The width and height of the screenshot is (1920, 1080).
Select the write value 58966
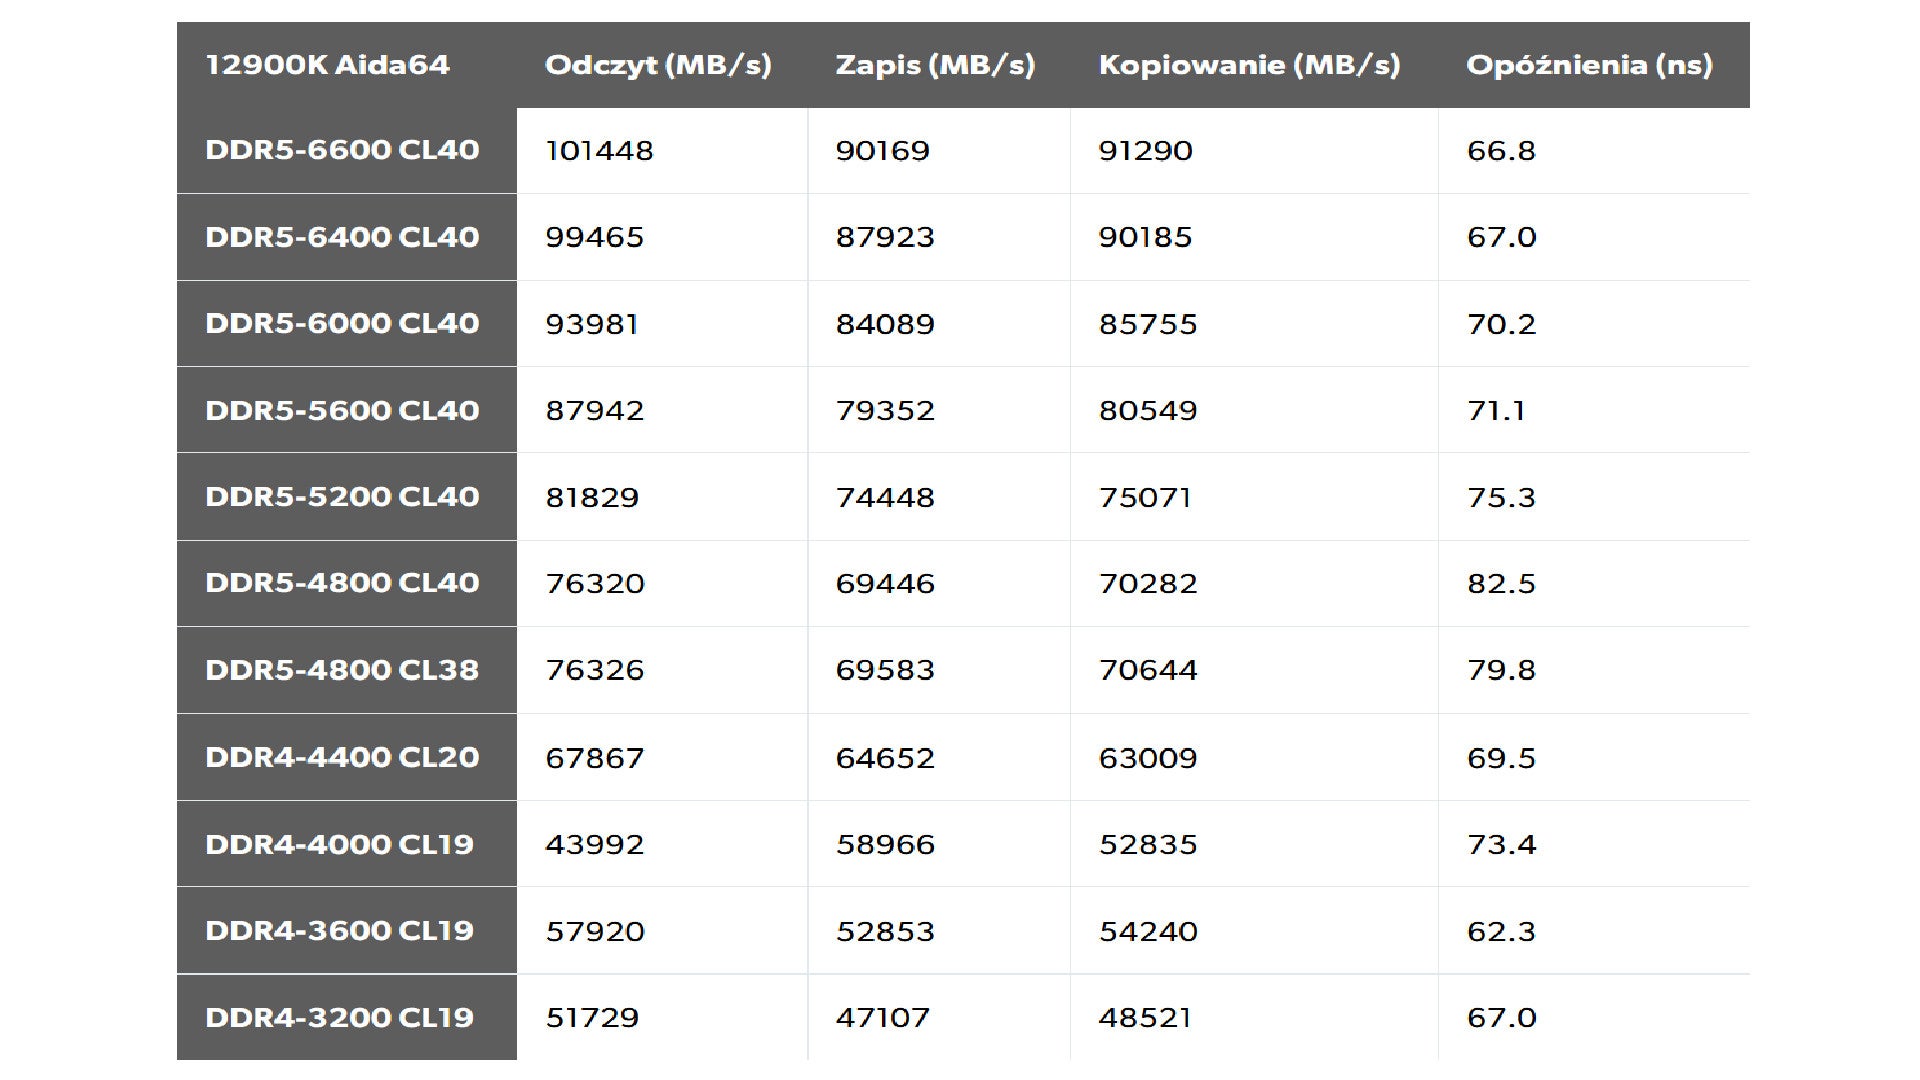pyautogui.click(x=885, y=844)
